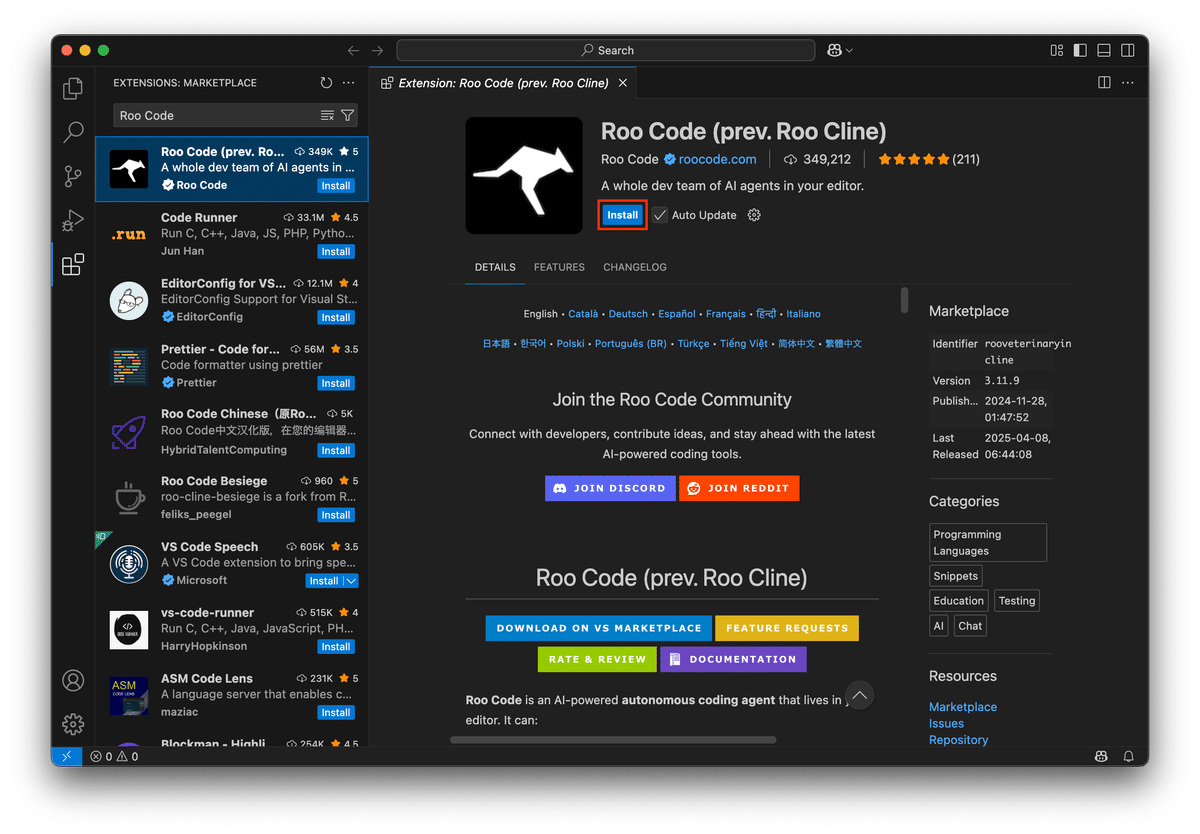
Task: Open the Run and Debug view
Action: point(72,220)
